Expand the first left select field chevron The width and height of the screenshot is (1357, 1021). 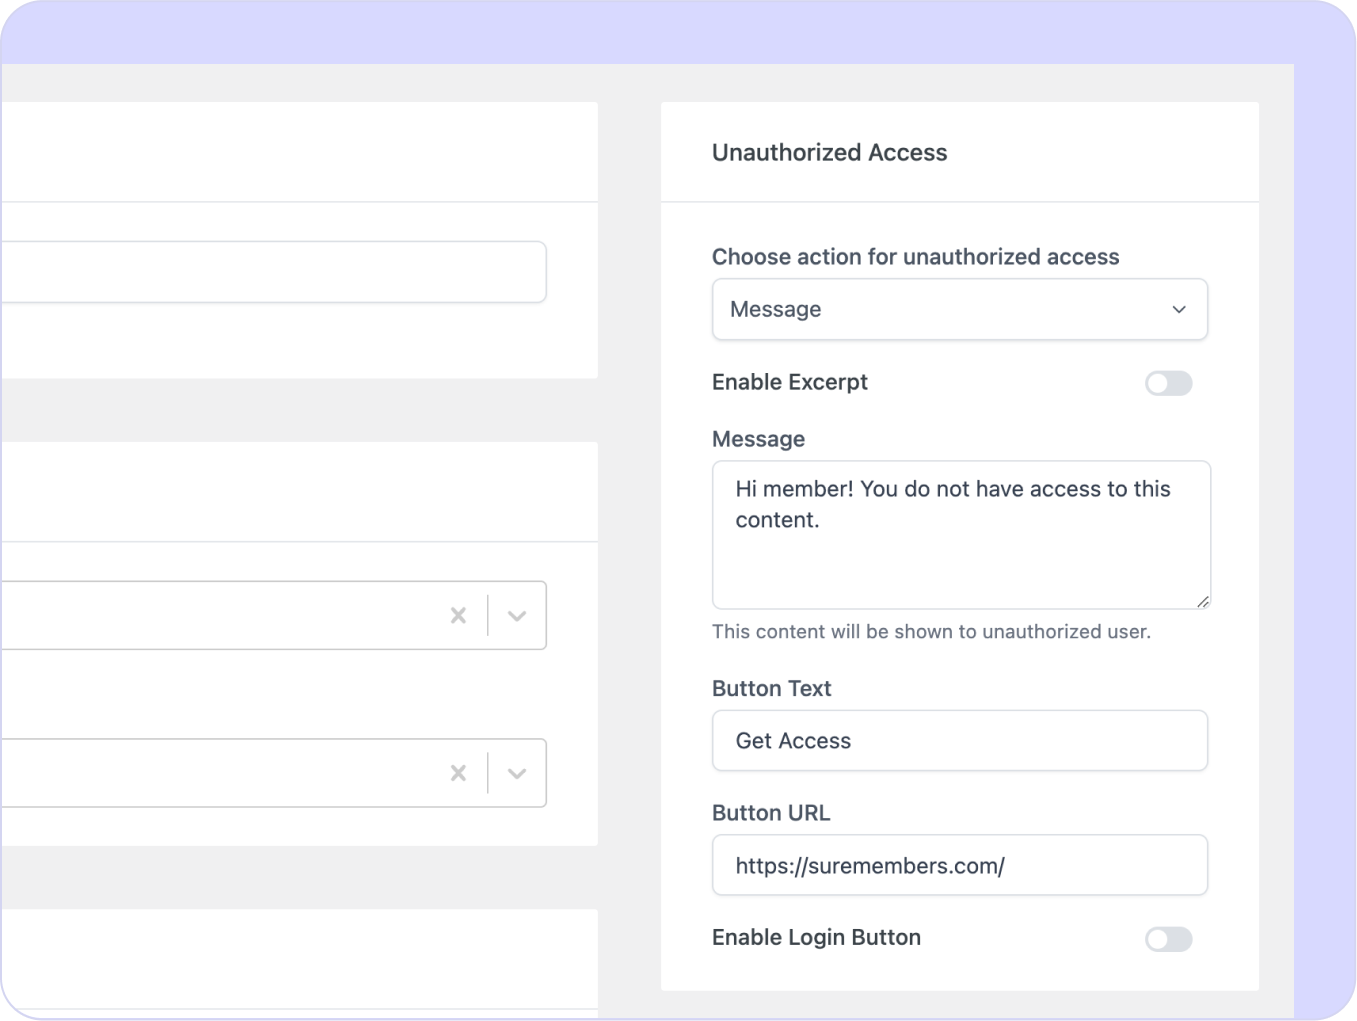click(x=517, y=616)
